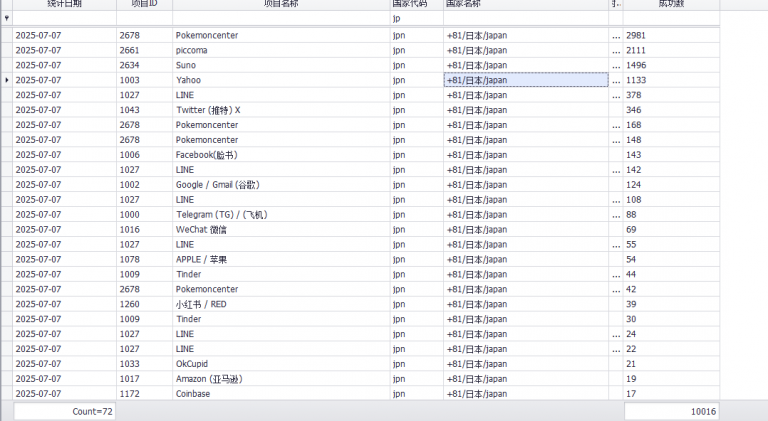Open the ellipsis button in the Yahoo row
Viewport: 768px width, 421px height.
tap(616, 80)
